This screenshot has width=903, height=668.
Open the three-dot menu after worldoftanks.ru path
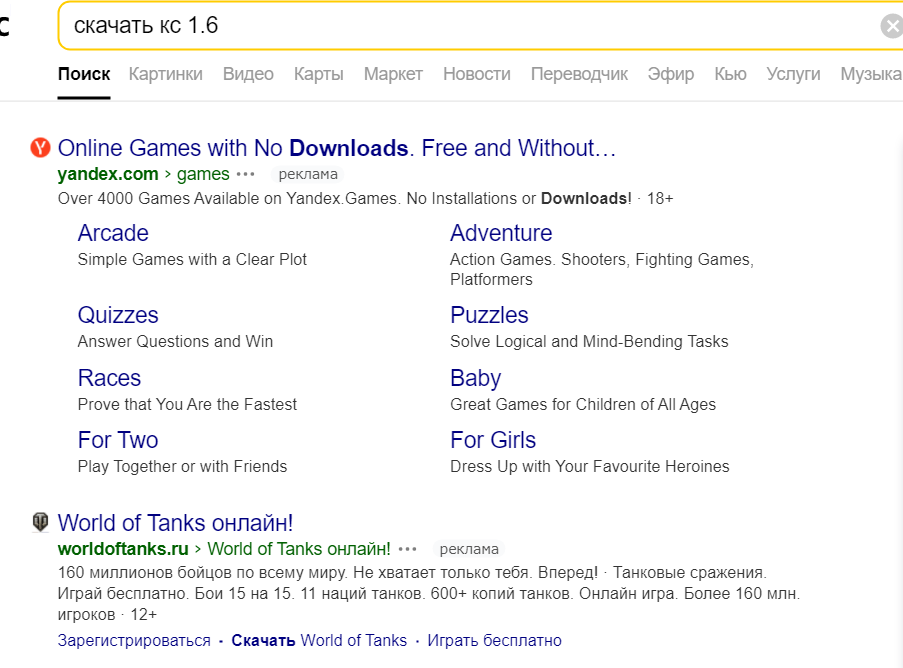pos(407,549)
